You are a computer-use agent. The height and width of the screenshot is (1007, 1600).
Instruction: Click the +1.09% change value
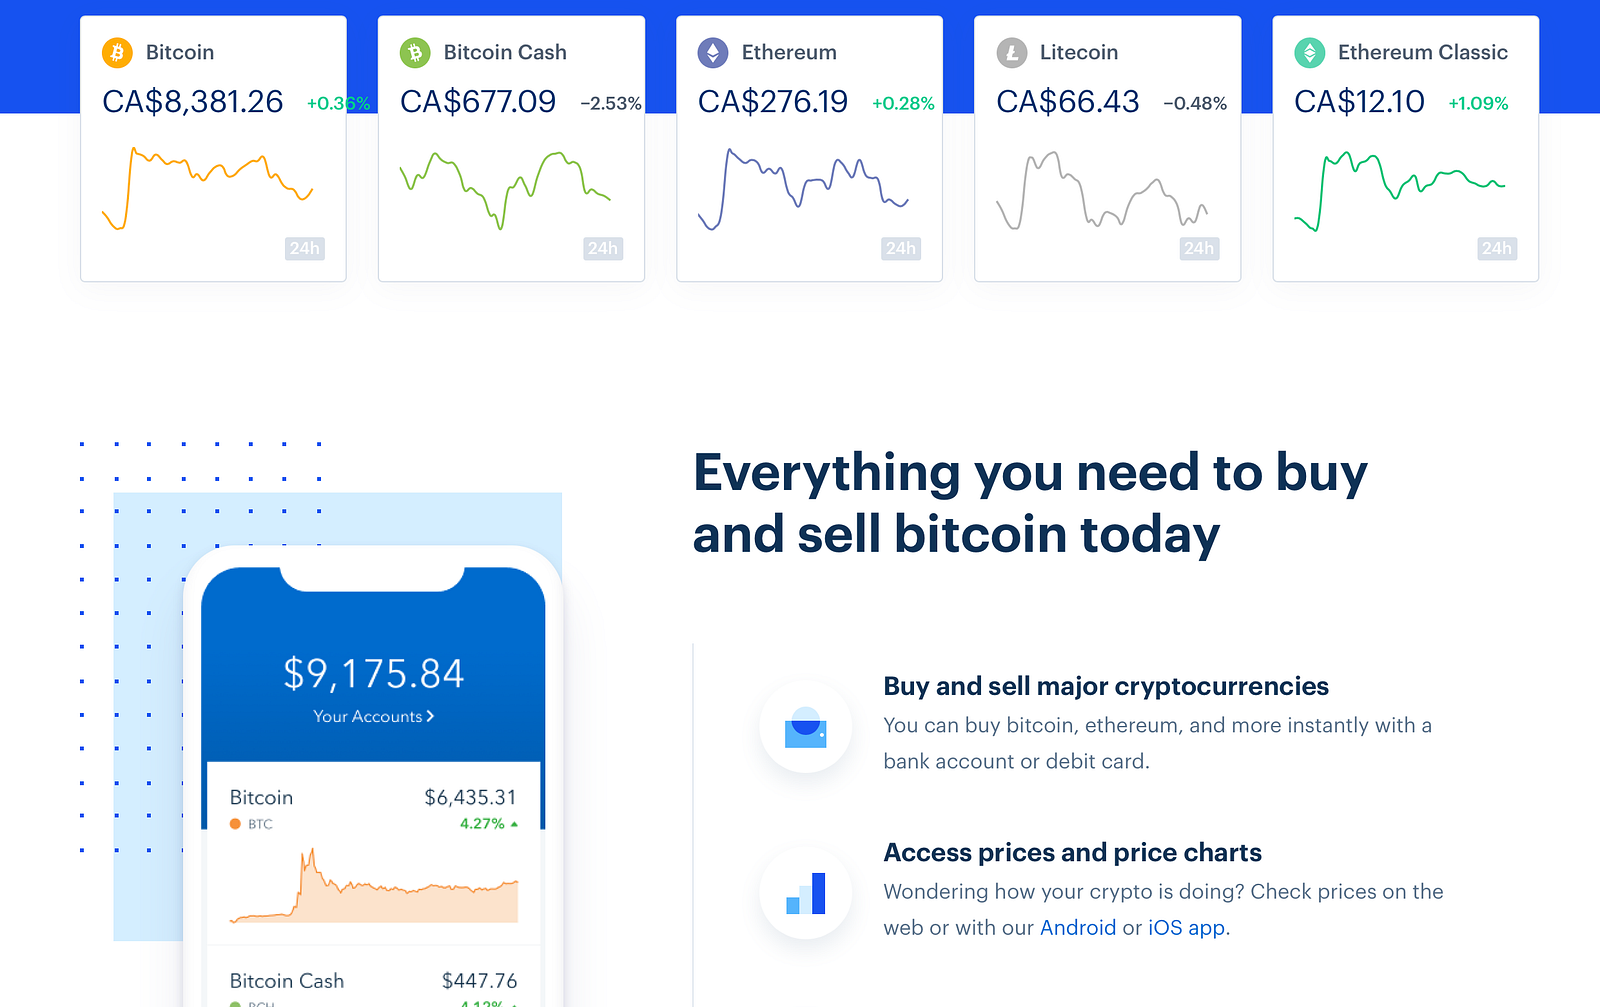pos(1478,103)
